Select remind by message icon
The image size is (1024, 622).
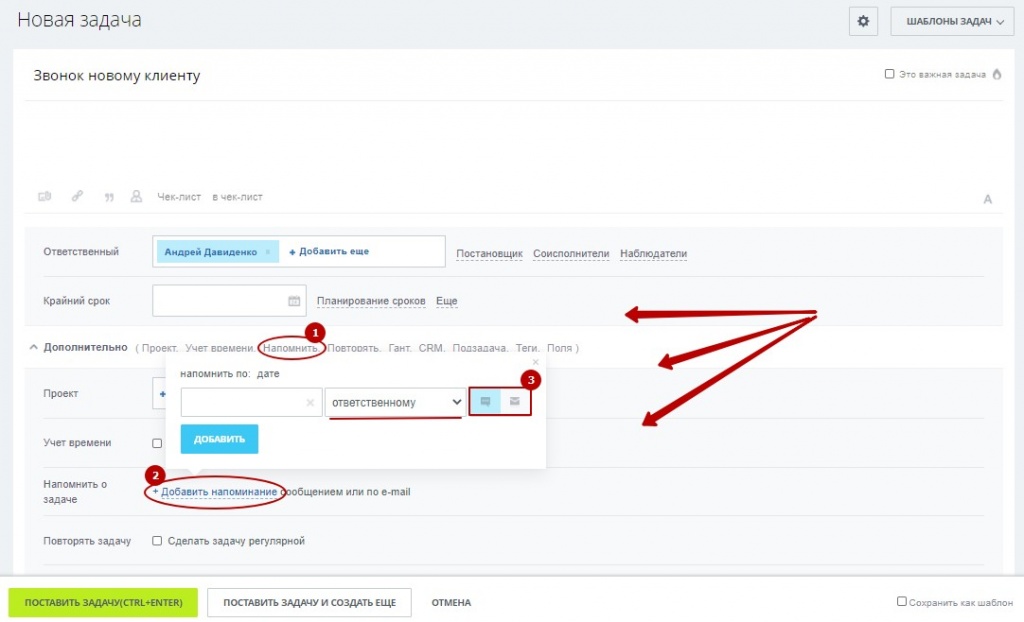pyautogui.click(x=485, y=401)
